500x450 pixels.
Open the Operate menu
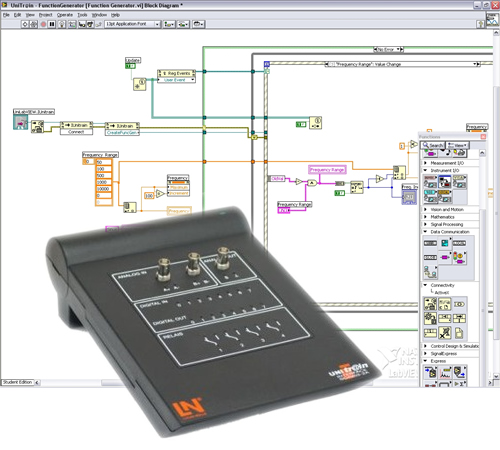[x=65, y=15]
